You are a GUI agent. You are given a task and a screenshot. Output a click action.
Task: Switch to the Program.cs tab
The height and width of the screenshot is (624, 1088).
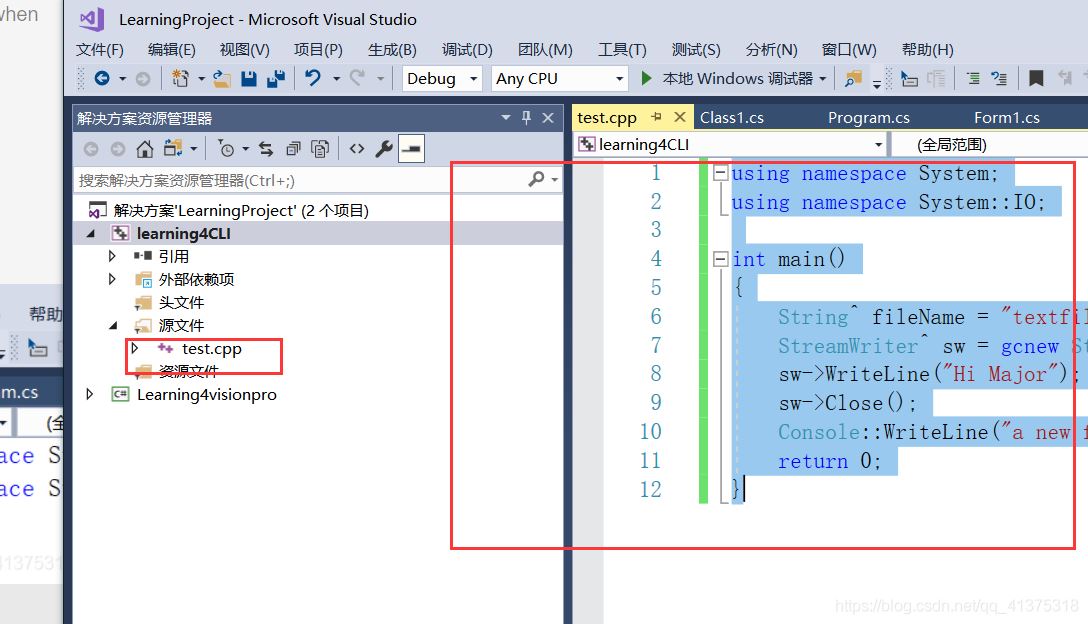(x=868, y=118)
